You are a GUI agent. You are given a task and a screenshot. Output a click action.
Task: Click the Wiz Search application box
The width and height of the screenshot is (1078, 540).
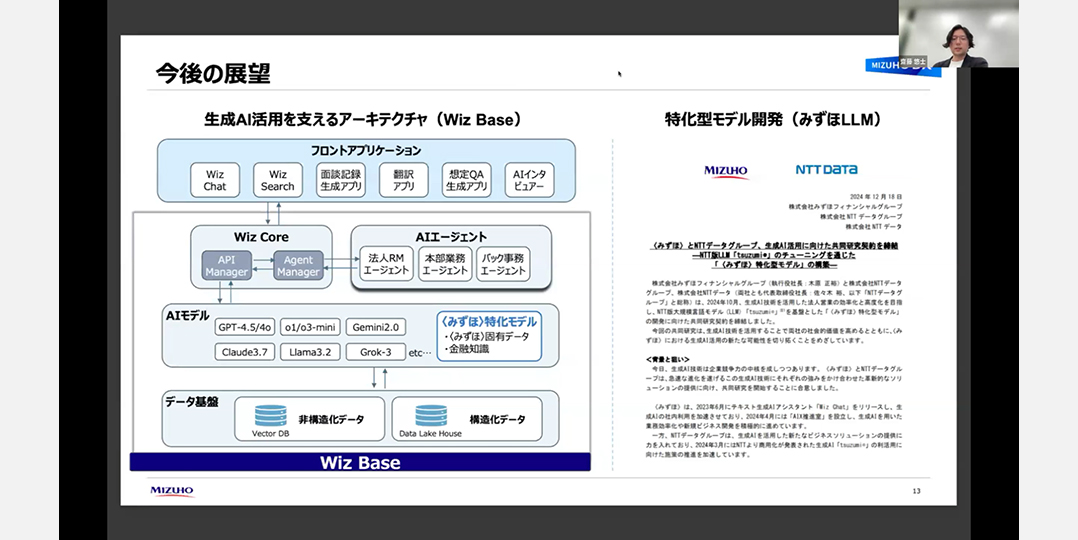(278, 180)
